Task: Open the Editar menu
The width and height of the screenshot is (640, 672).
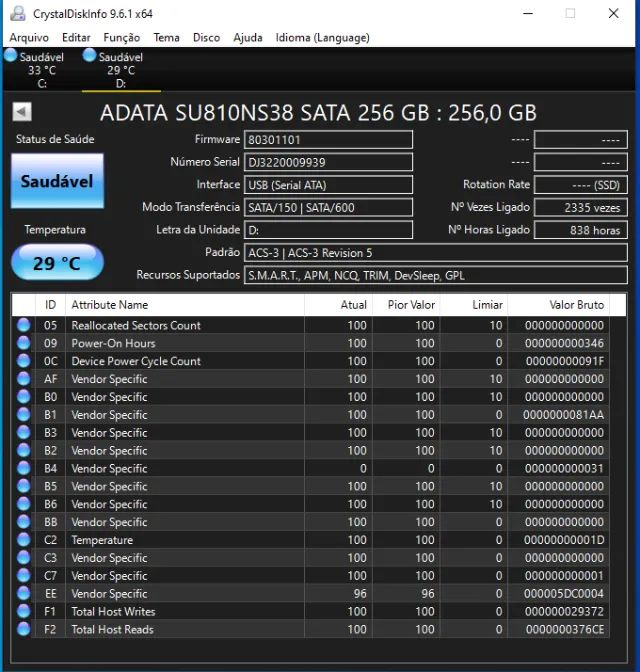Action: click(76, 38)
